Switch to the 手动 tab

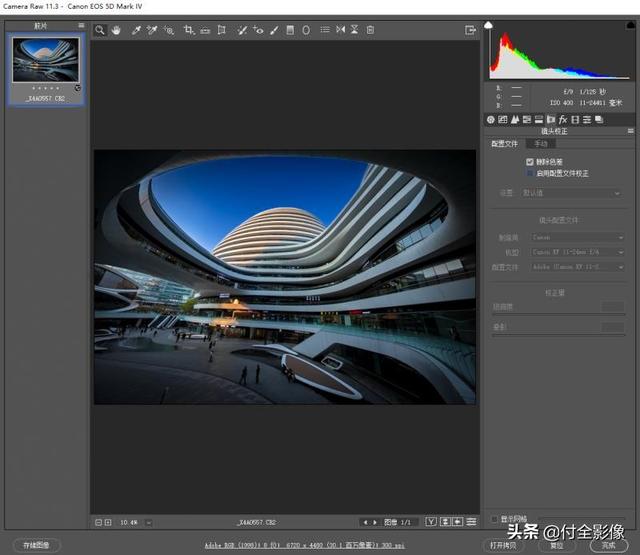[541, 144]
